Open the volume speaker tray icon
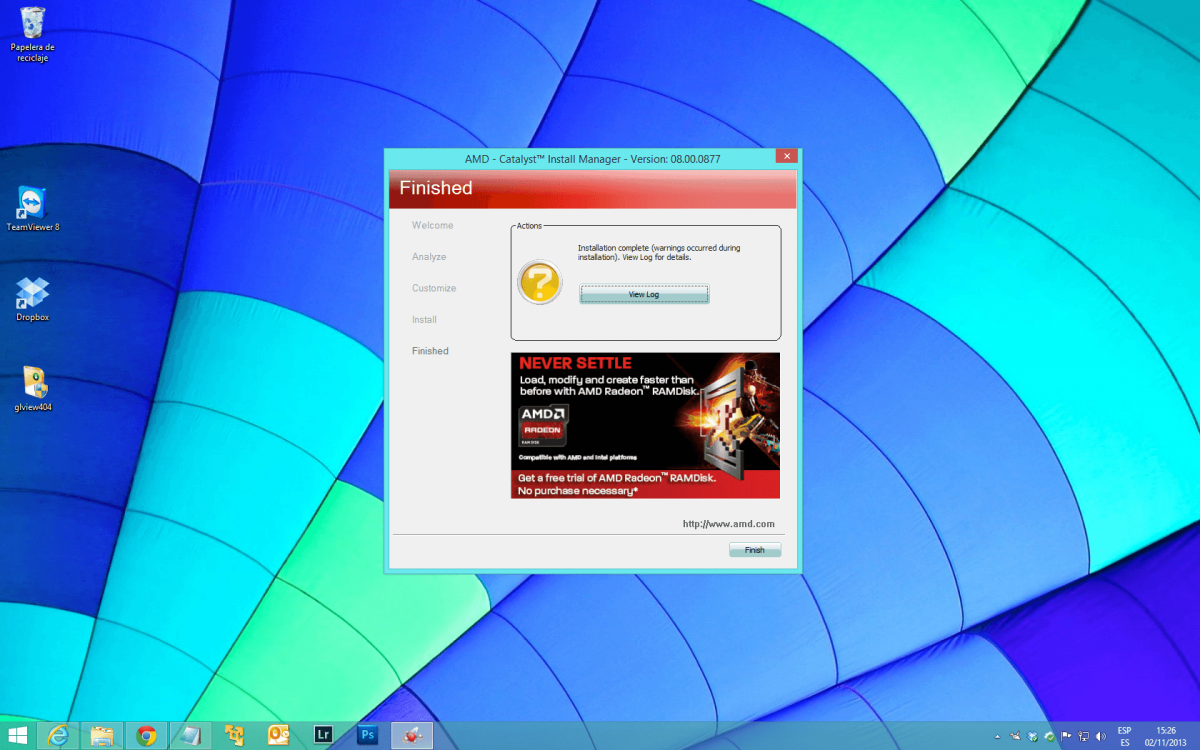 tap(1099, 736)
